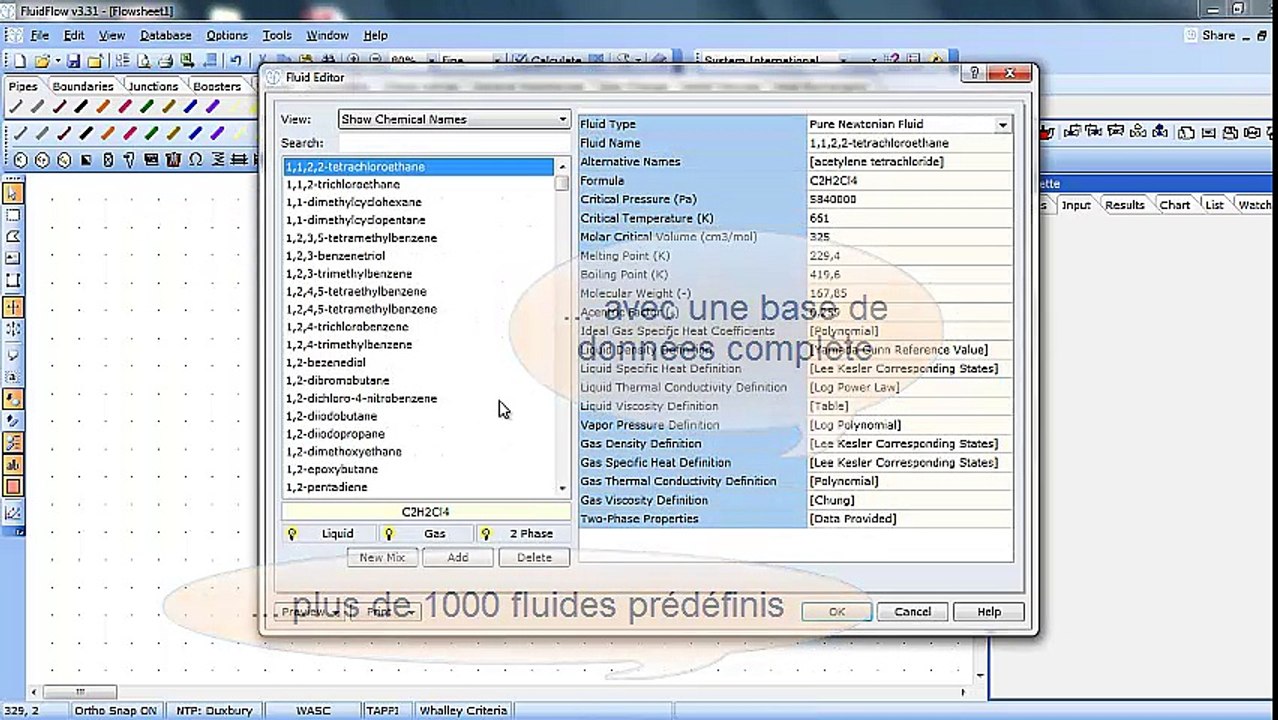Switch to the List tab
The image size is (1278, 720).
click(1214, 205)
